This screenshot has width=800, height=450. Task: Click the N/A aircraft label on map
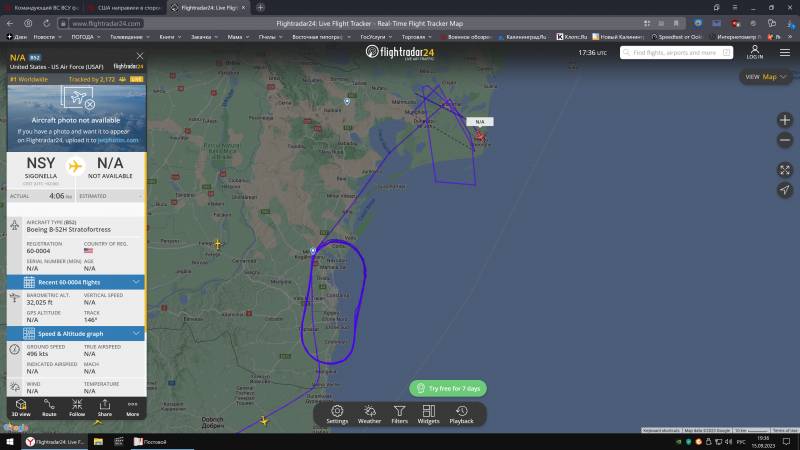[x=480, y=122]
